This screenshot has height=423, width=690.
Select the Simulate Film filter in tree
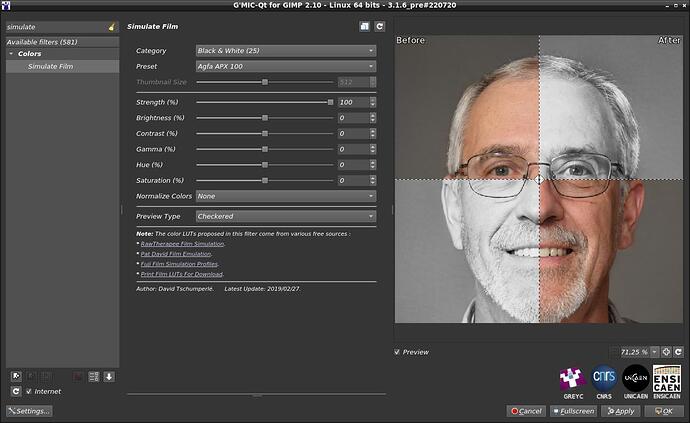pos(62,66)
